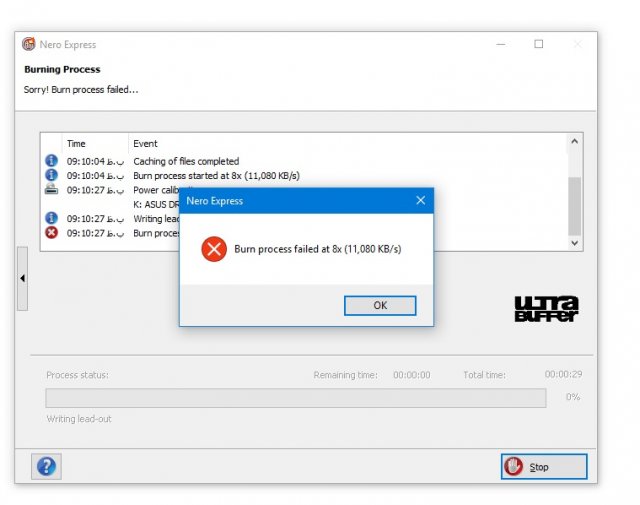The height and width of the screenshot is (505, 640).
Task: Close the Nero Express error popup
Action: [x=420, y=201]
